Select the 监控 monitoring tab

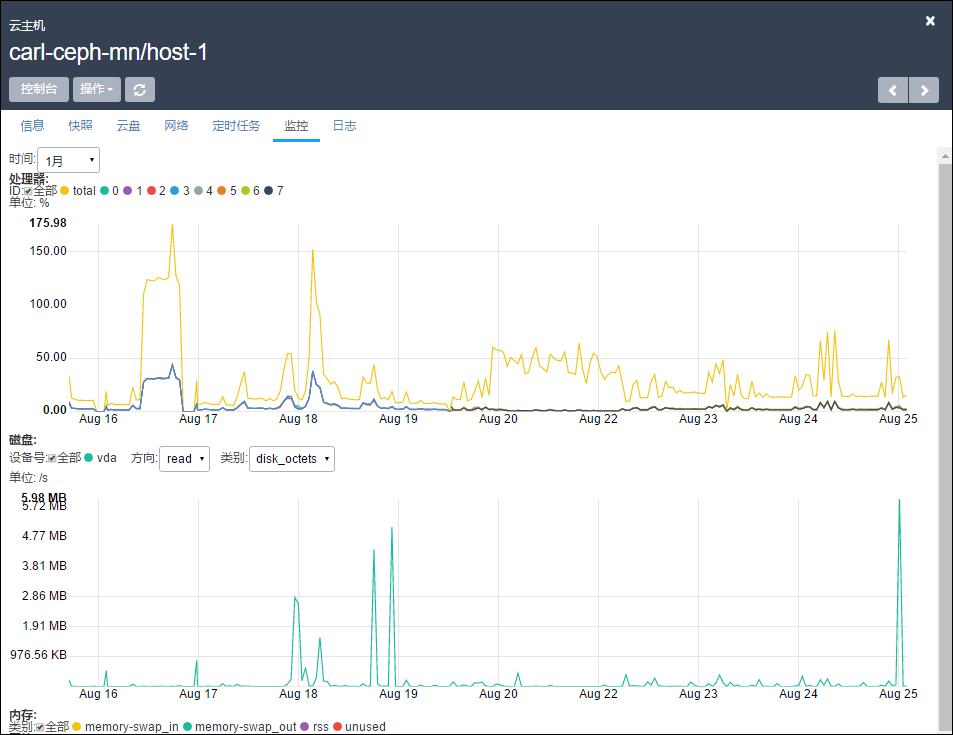click(296, 126)
